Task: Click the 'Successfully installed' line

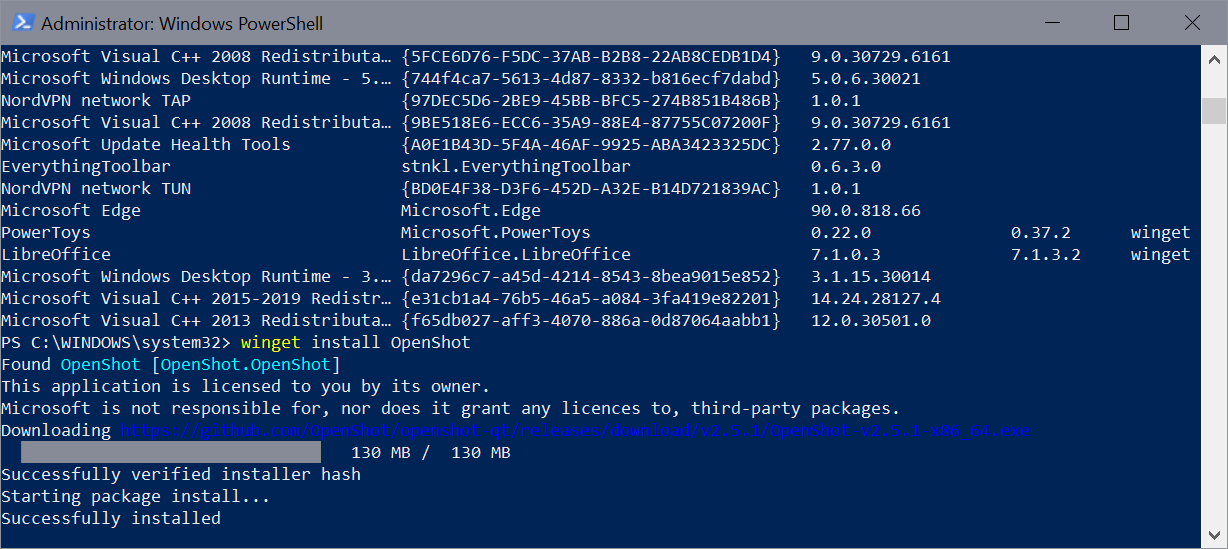Action: point(111,519)
